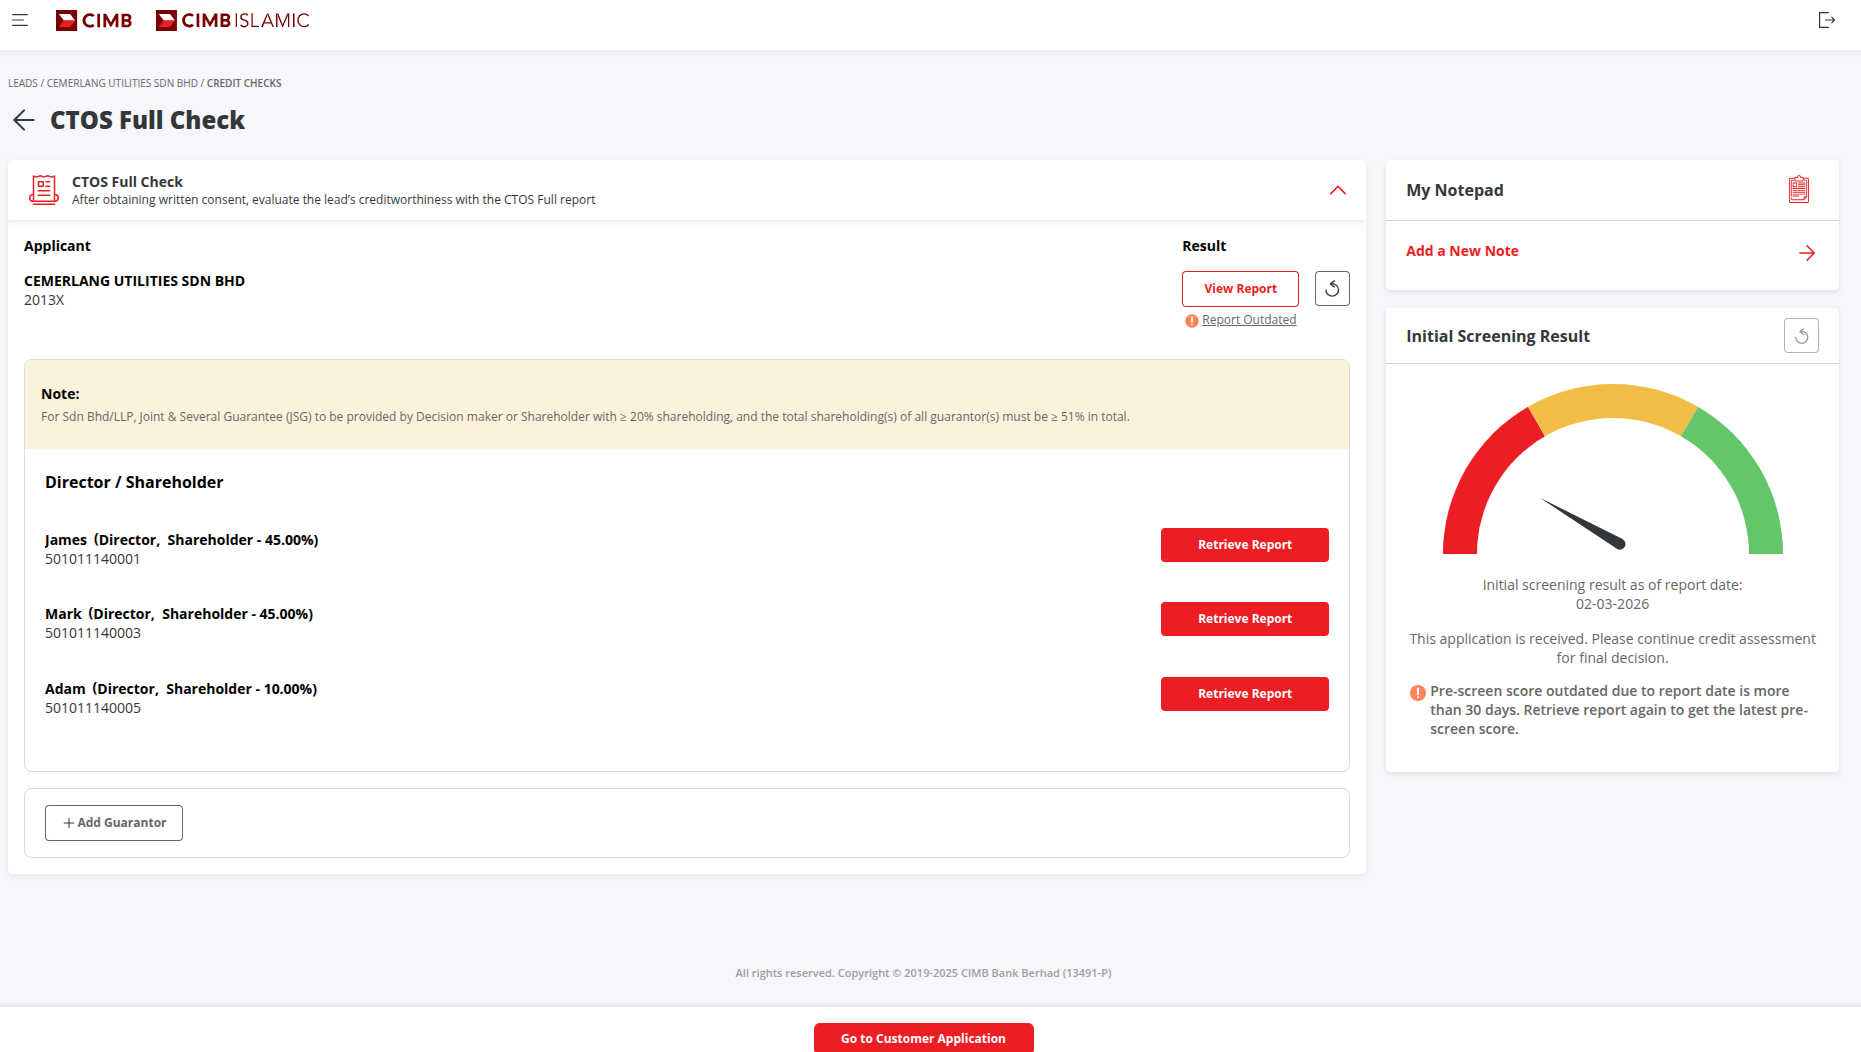The height and width of the screenshot is (1052, 1861).
Task: Click the Initial Screening Result heading
Action: tap(1498, 336)
